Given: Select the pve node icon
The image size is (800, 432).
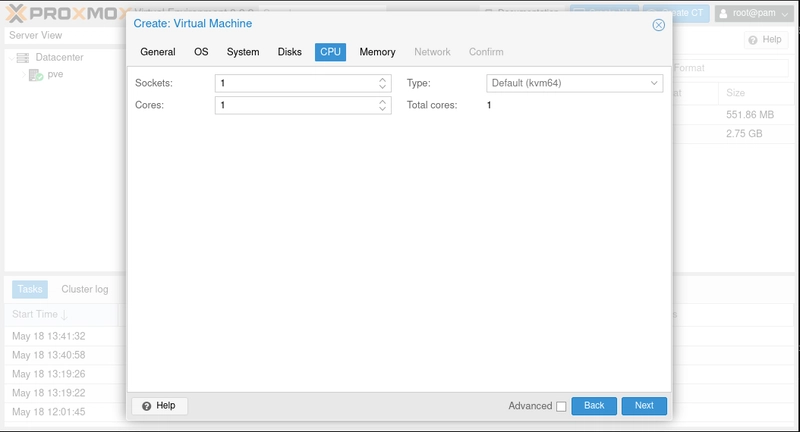Looking at the screenshot, I should pos(36,75).
